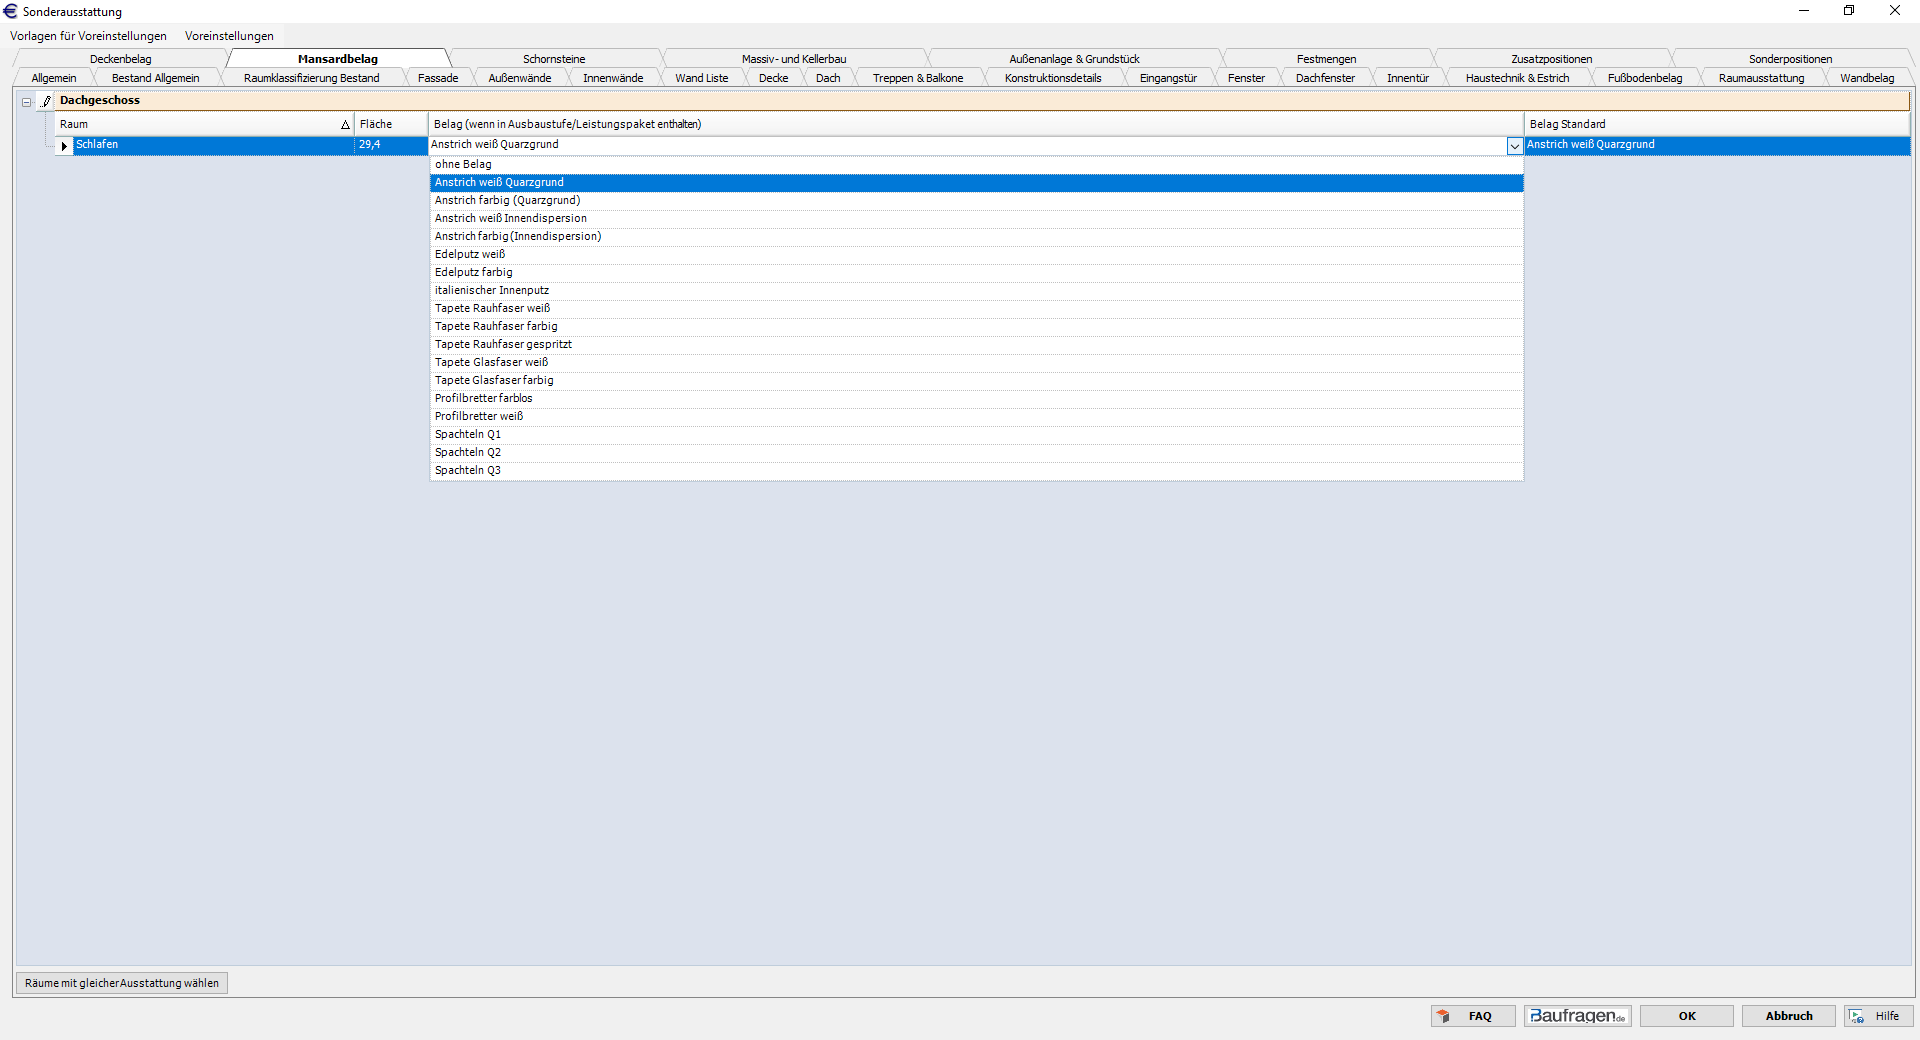Click the pencil edit icon beside Dachgeschoss
Image resolution: width=1920 pixels, height=1040 pixels.
(x=46, y=101)
